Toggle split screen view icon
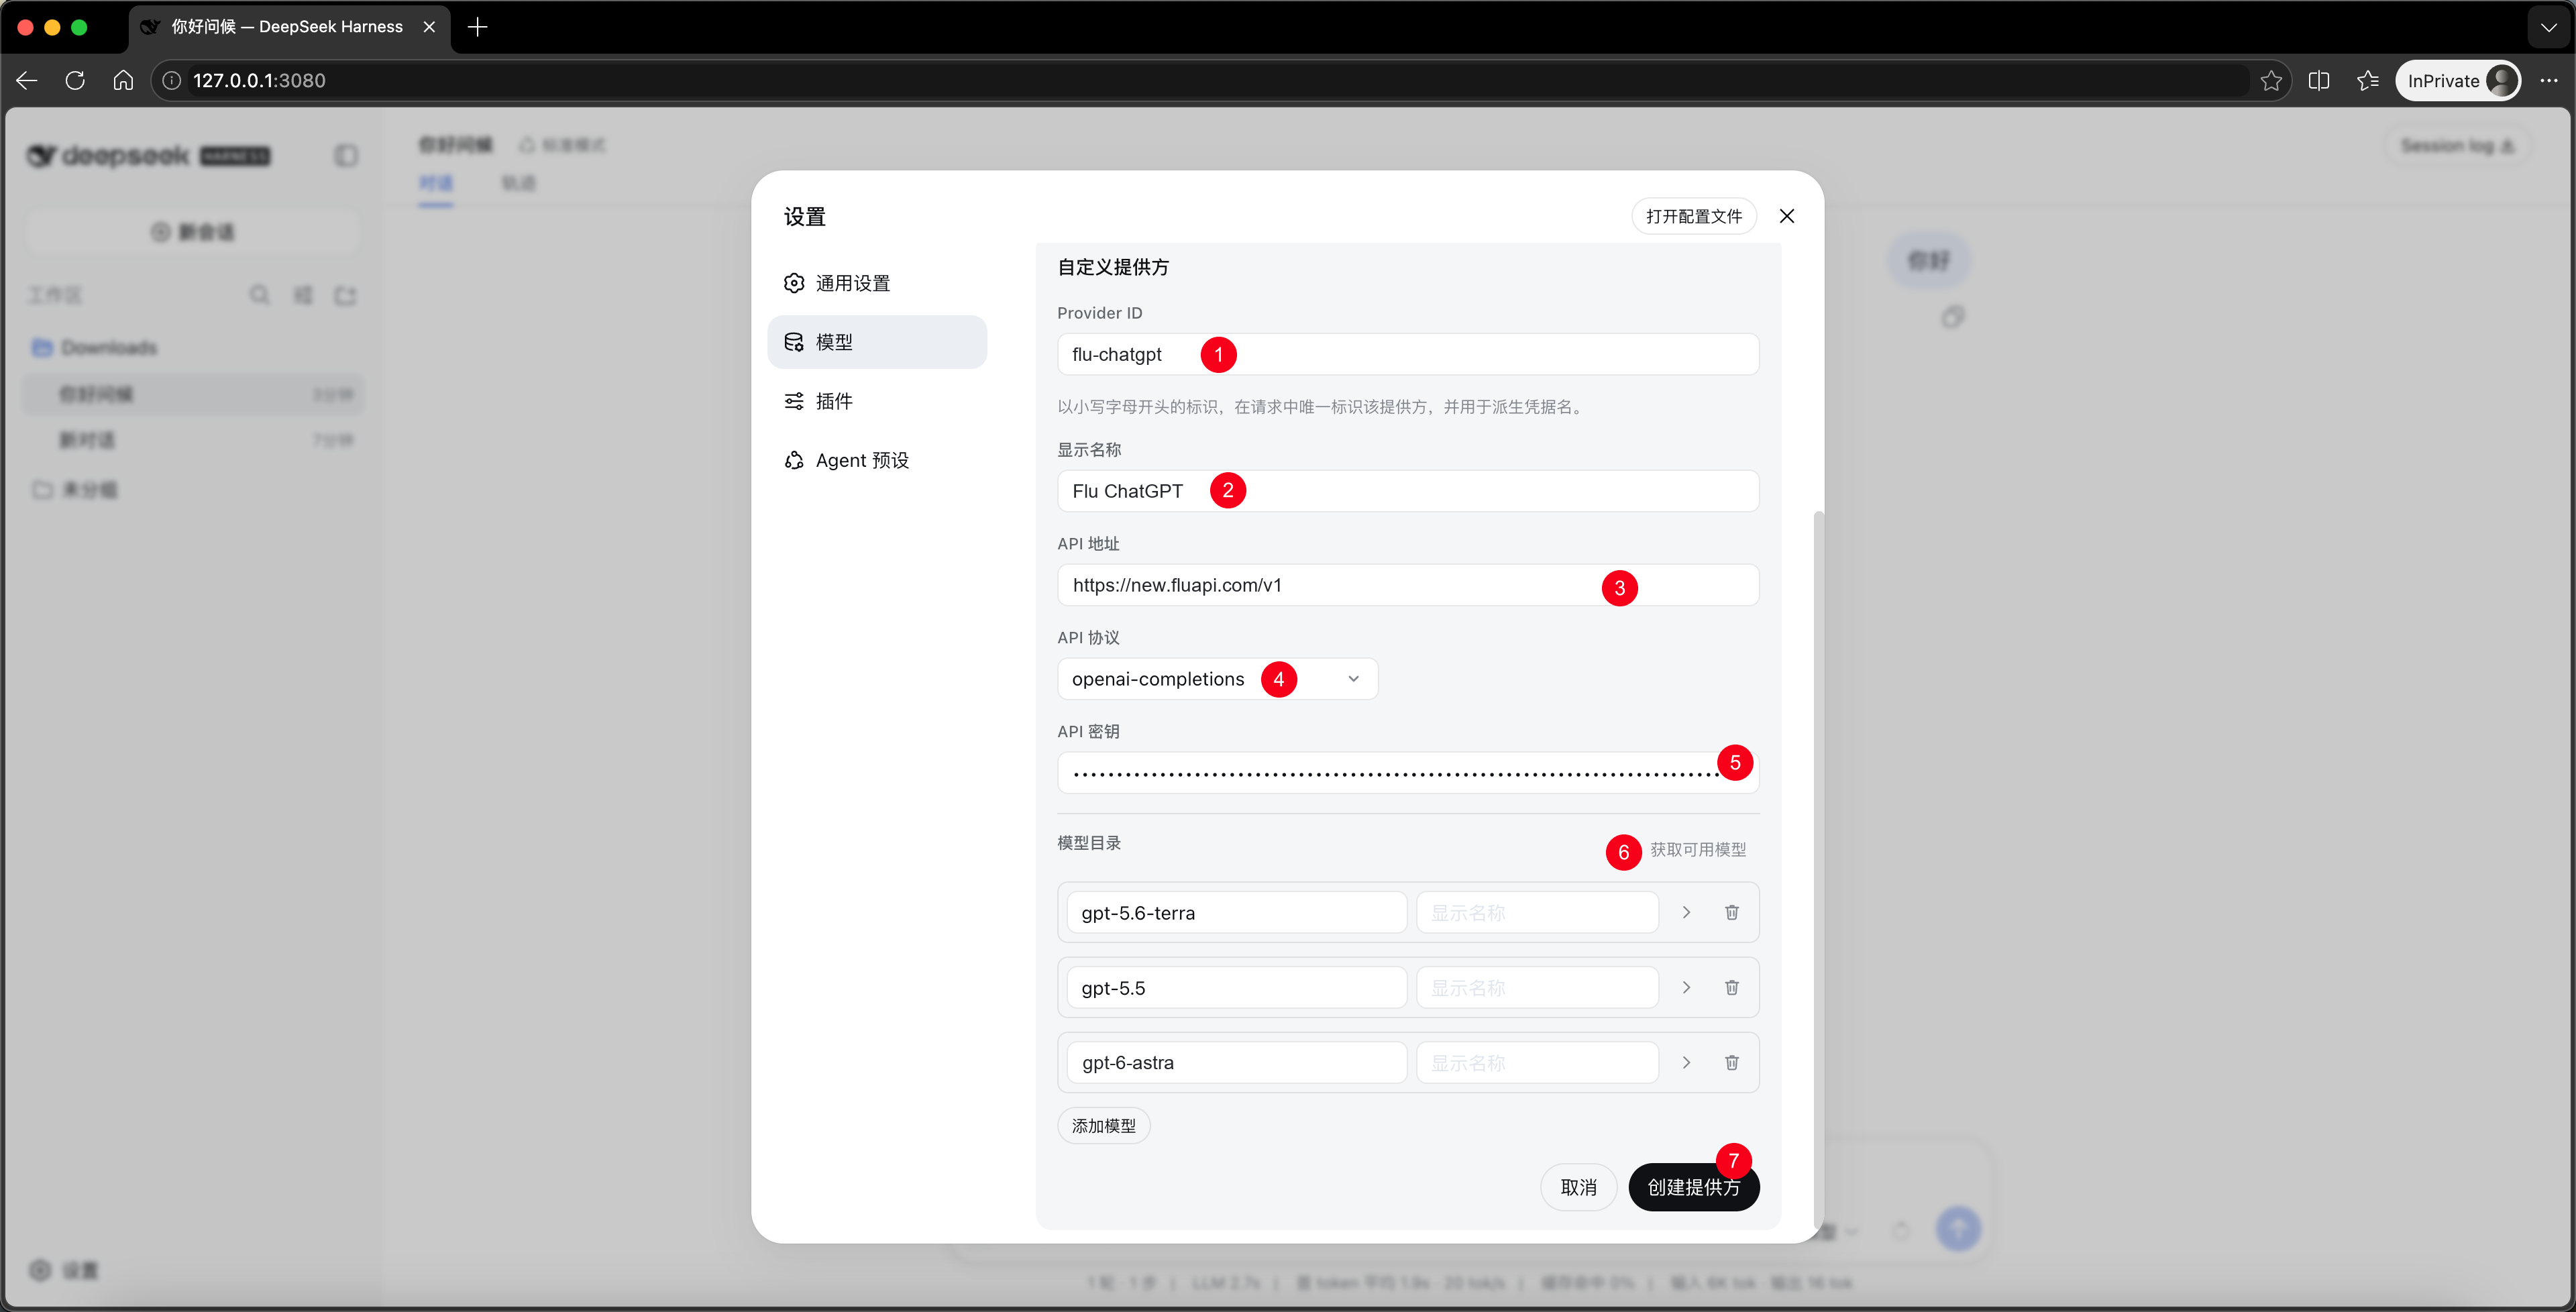The width and height of the screenshot is (2576, 1312). 2319,81
